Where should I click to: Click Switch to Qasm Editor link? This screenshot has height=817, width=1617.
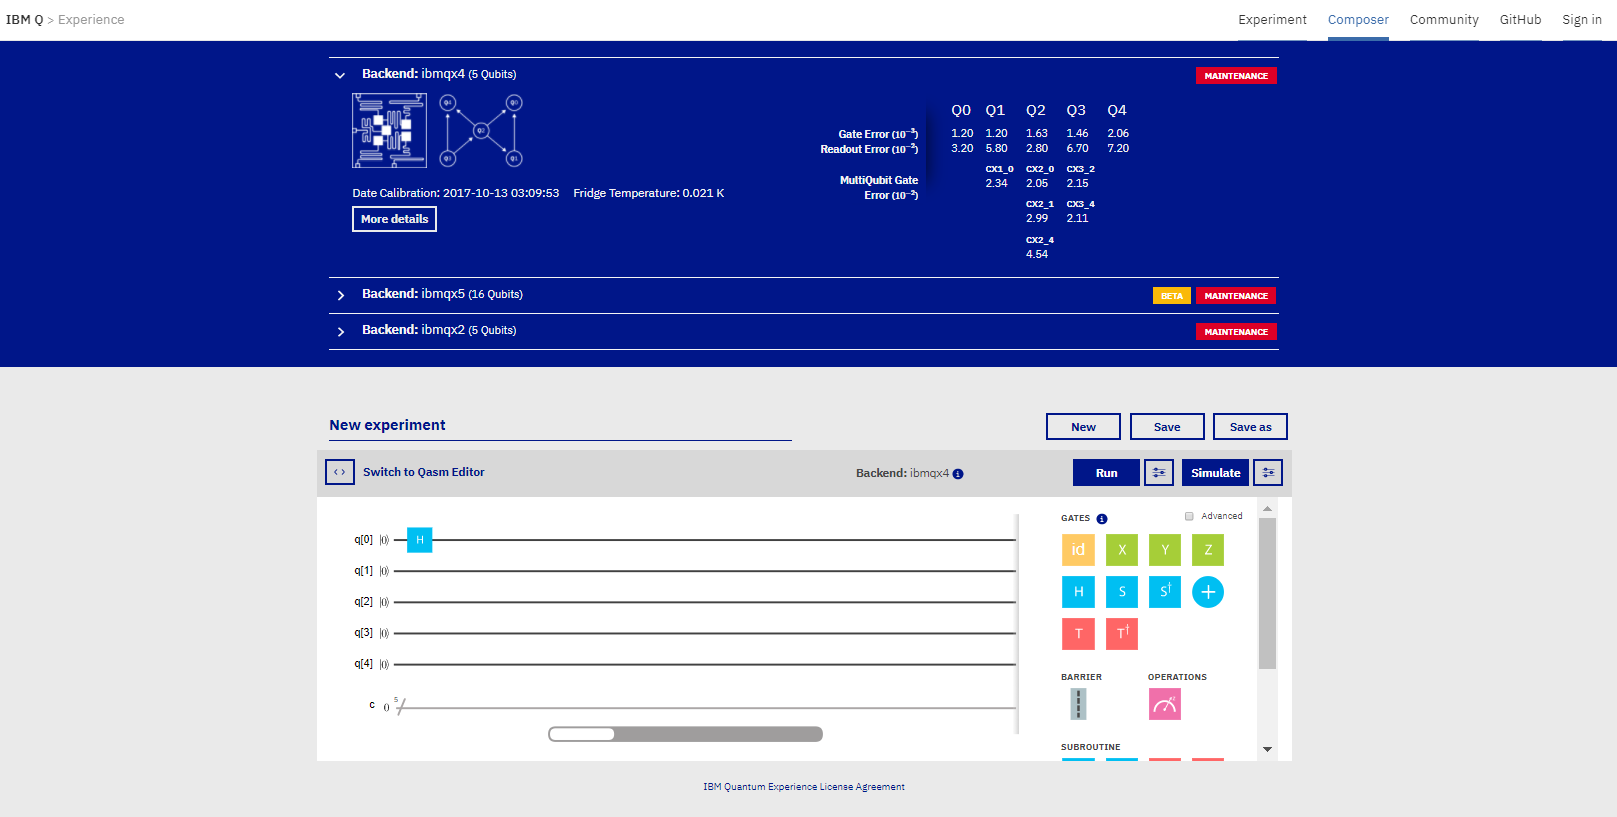tap(424, 472)
